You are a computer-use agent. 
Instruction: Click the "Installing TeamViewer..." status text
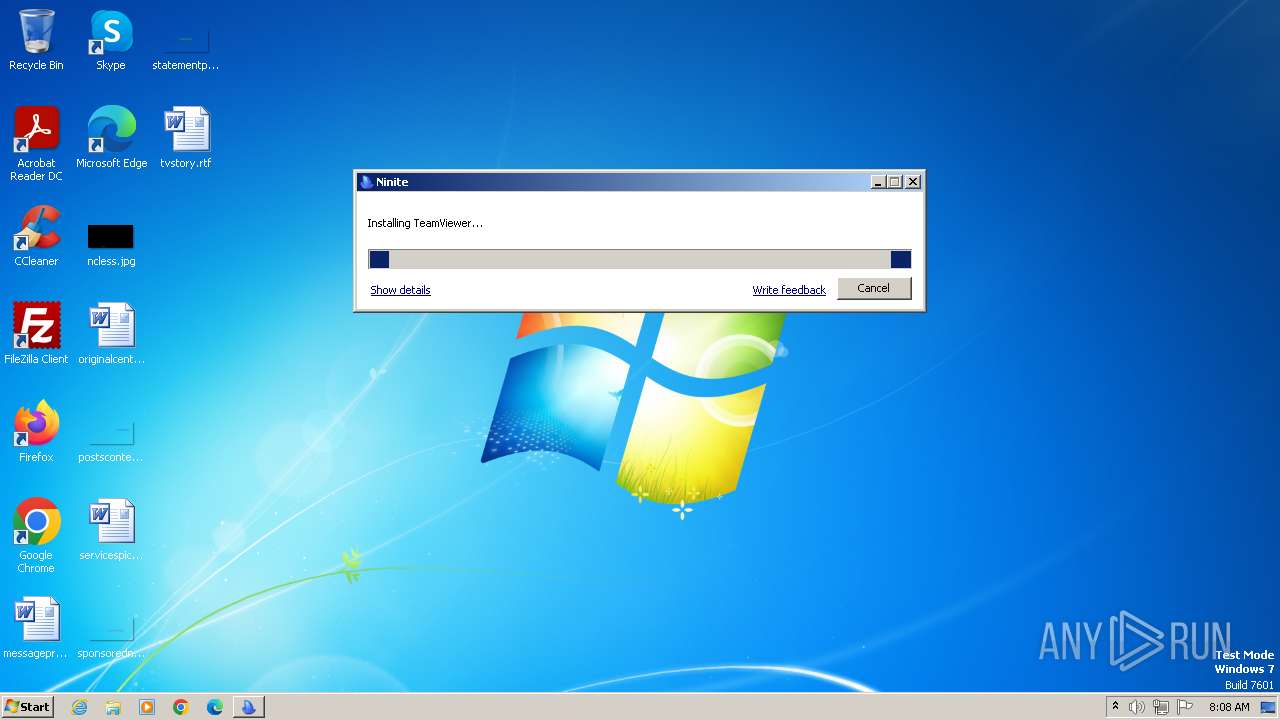click(x=425, y=223)
